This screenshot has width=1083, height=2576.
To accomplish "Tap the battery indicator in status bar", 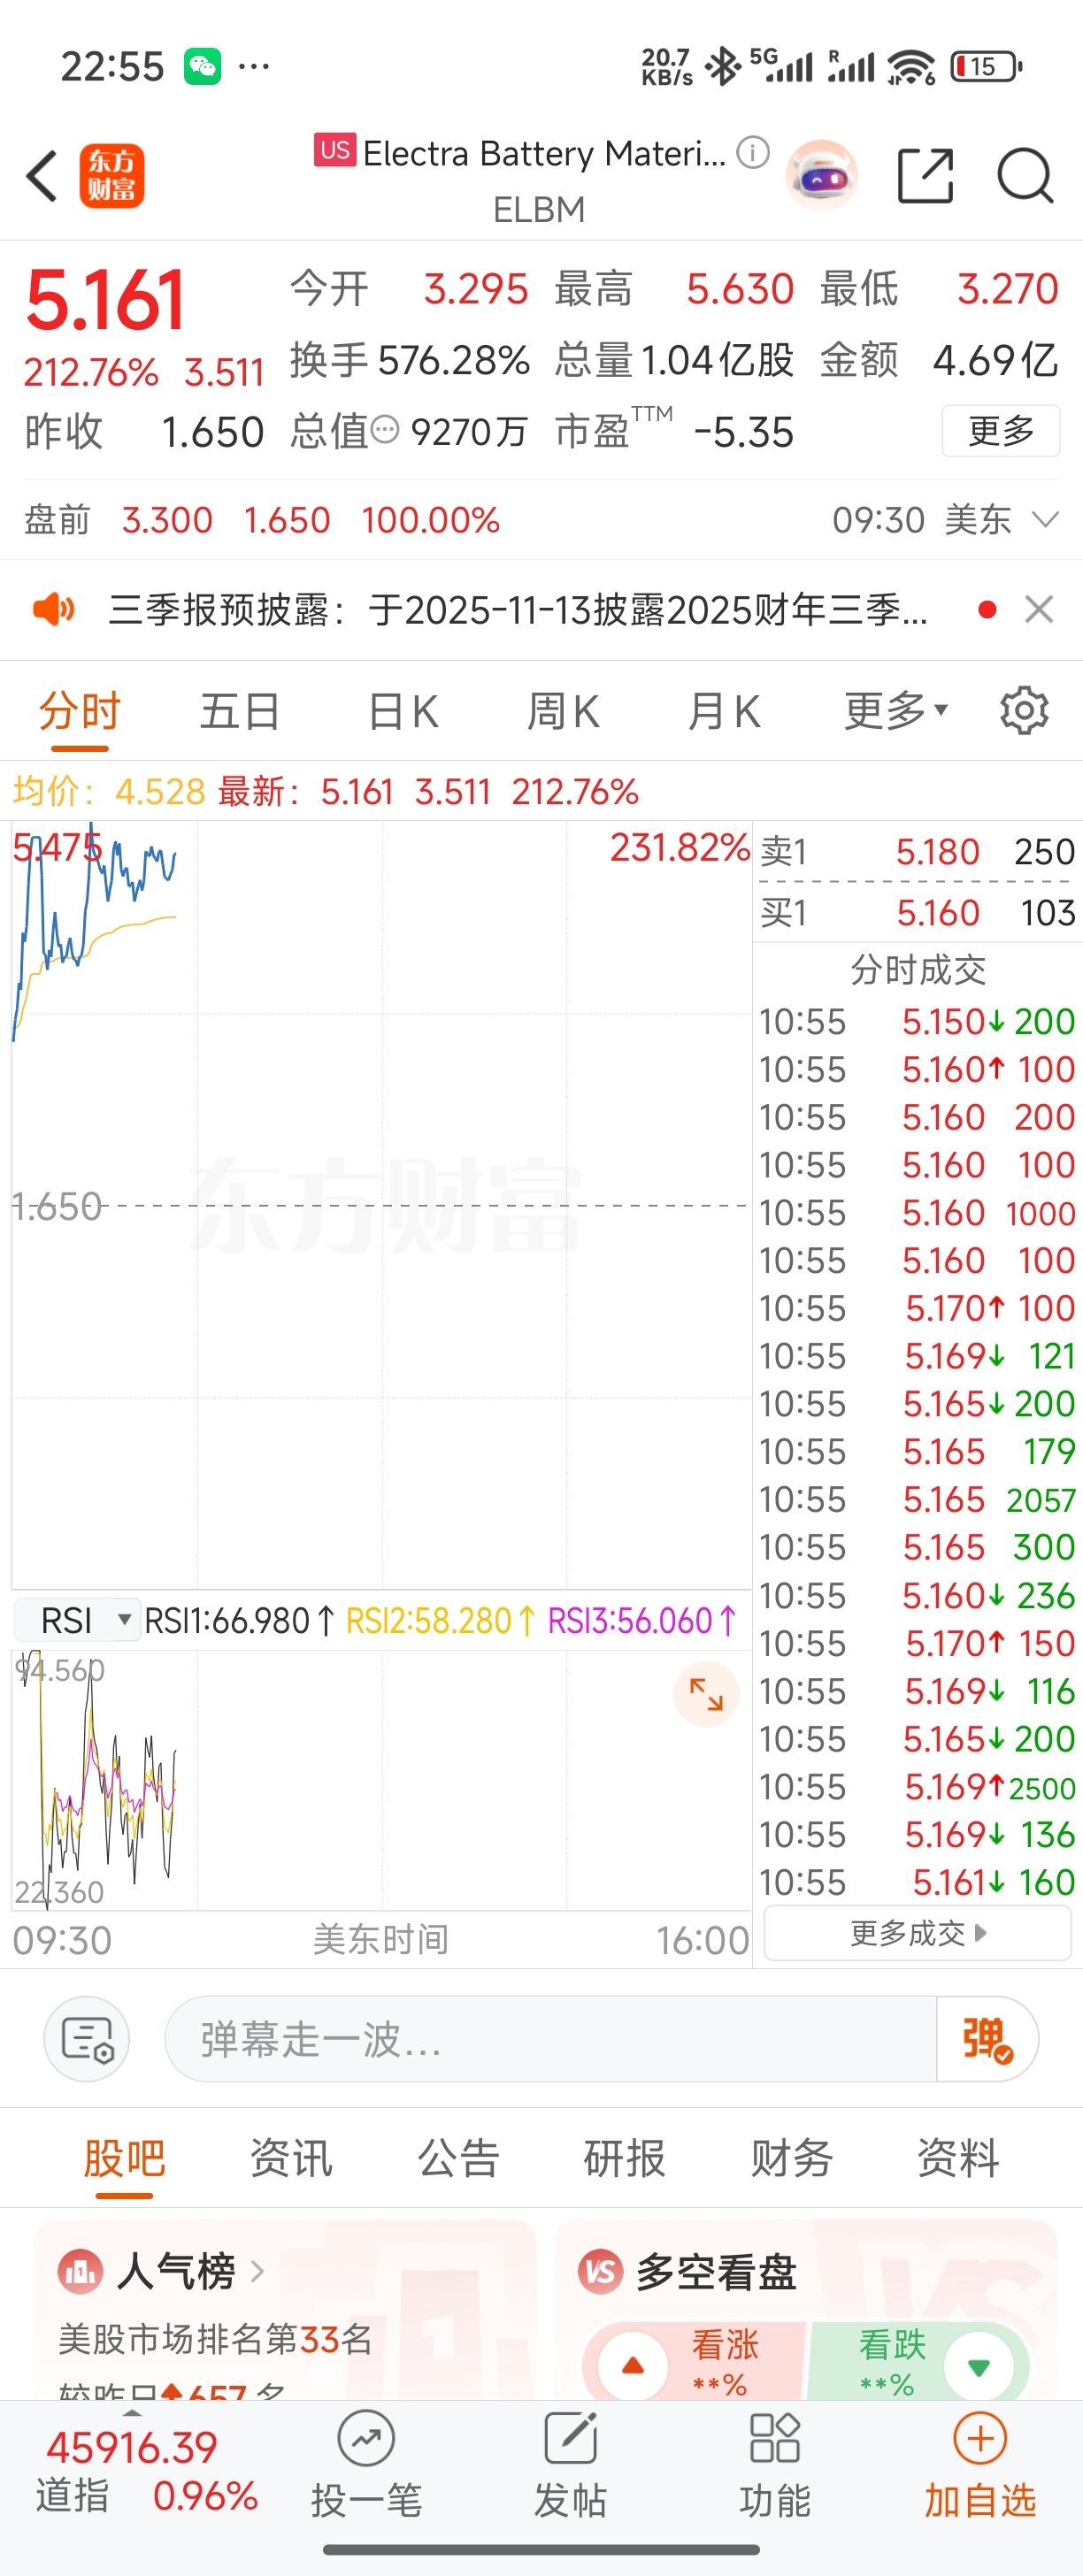I will pyautogui.click(x=986, y=67).
